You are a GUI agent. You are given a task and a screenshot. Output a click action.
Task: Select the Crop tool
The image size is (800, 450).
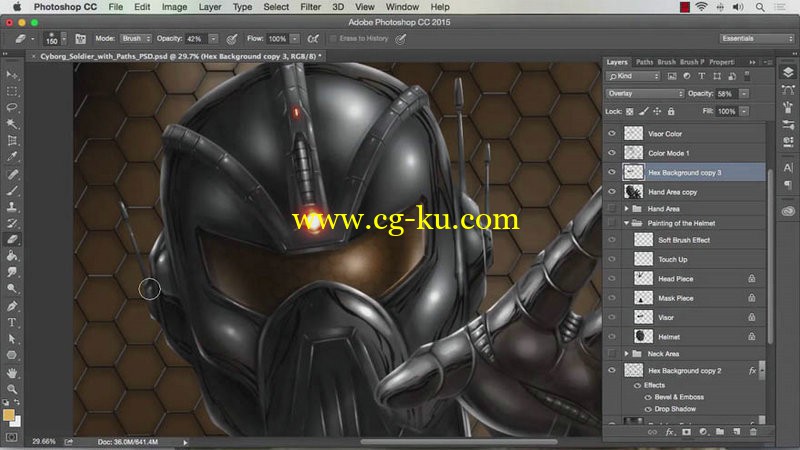[x=12, y=140]
